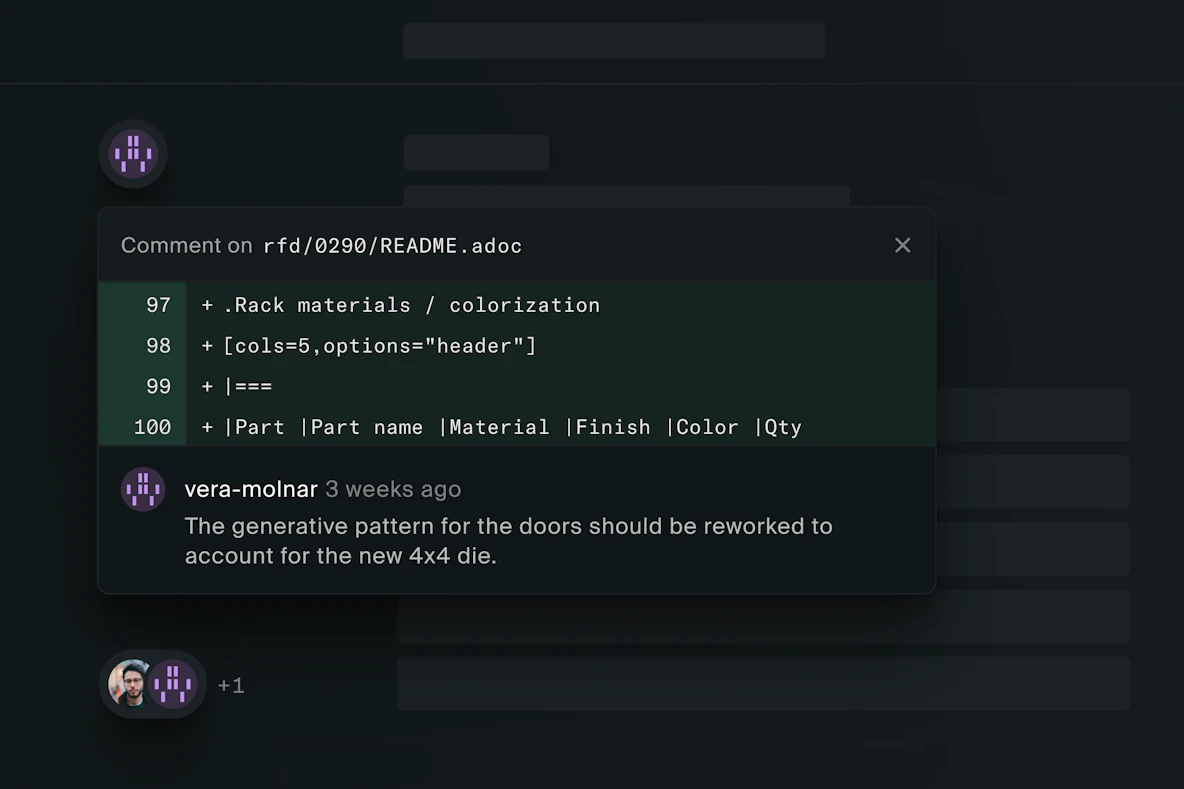Open the photo avatar of the bearded participant
Screen dimensions: 1184x789
(x=130, y=684)
